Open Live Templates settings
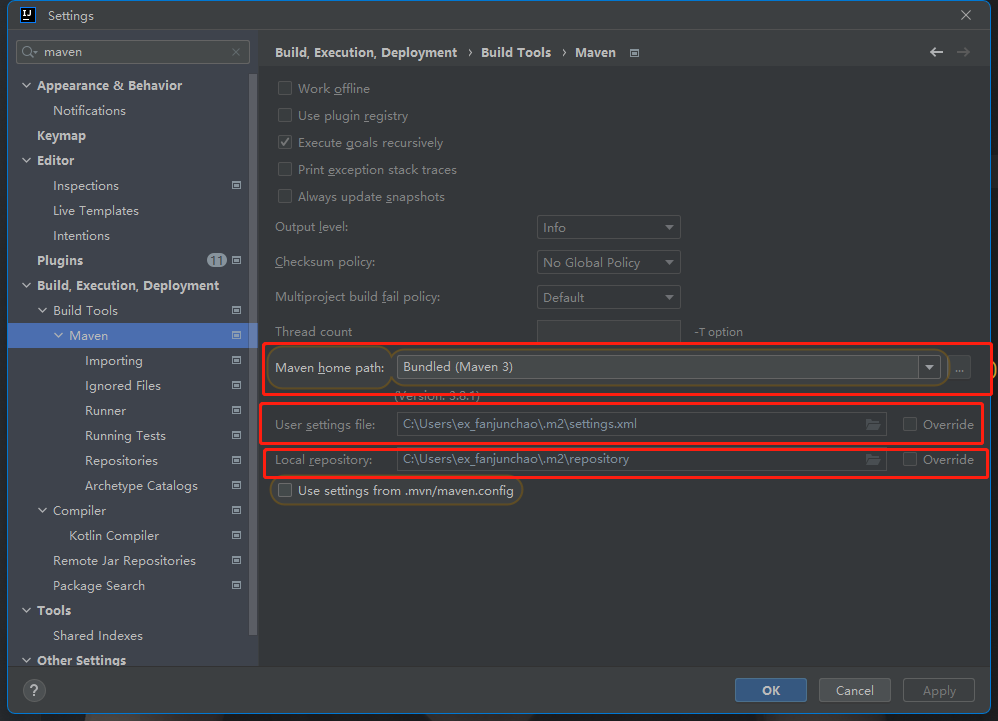Screen dimensions: 998x721 [x=95, y=211]
